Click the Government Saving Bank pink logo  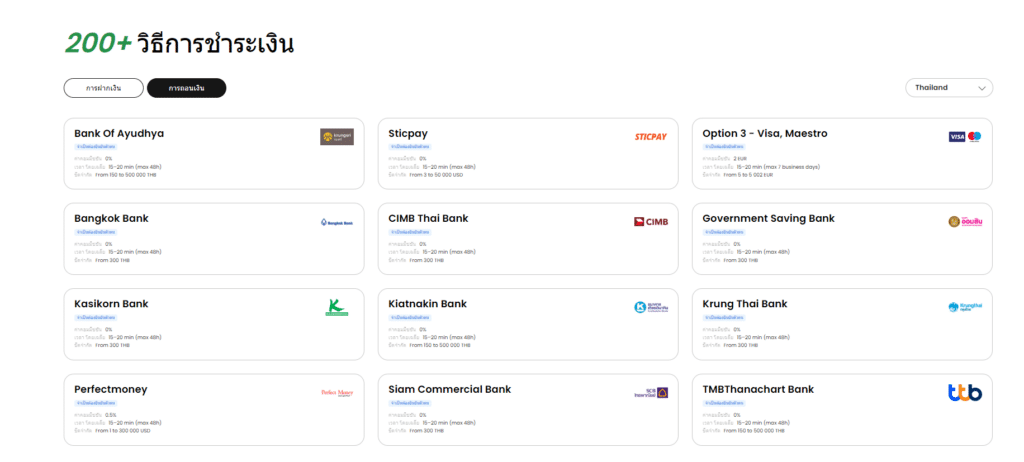(x=965, y=222)
